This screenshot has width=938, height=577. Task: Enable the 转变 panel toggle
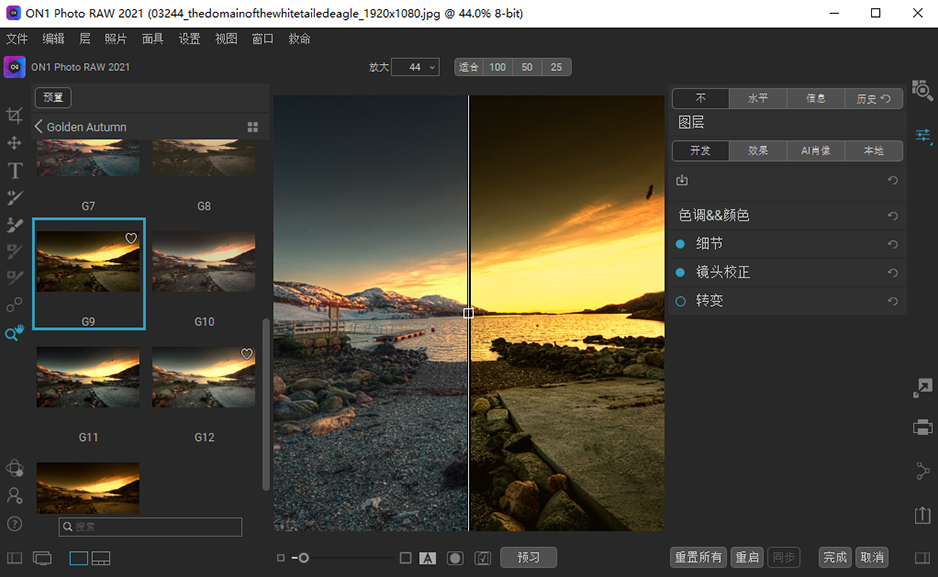[680, 301]
